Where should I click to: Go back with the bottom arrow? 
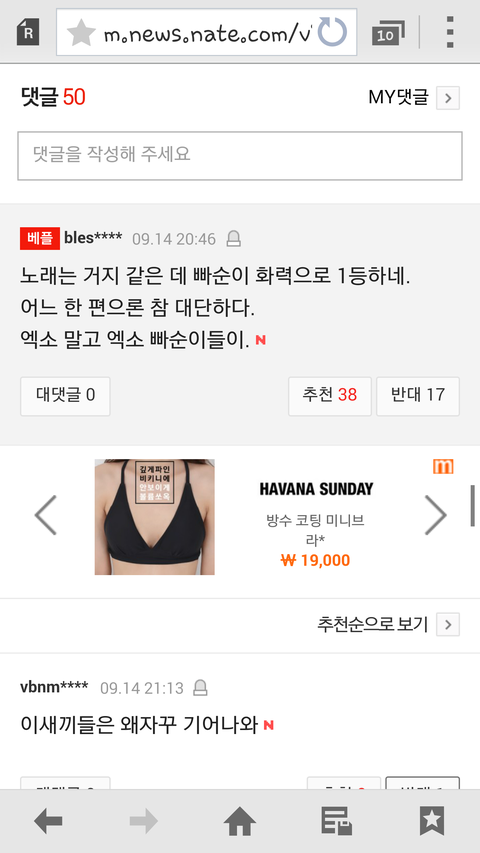(48, 821)
